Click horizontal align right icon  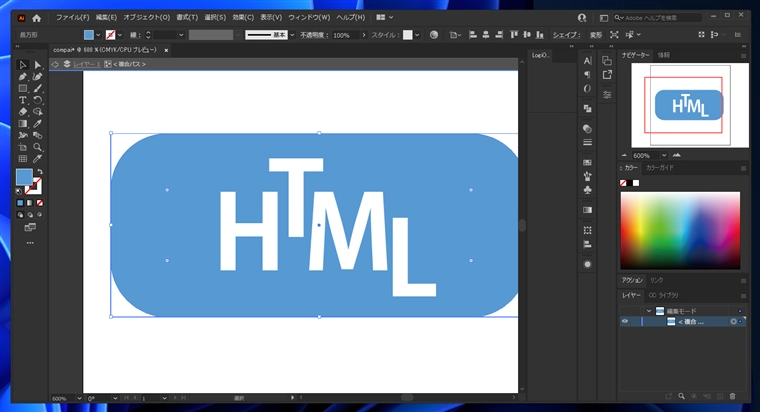click(498, 35)
